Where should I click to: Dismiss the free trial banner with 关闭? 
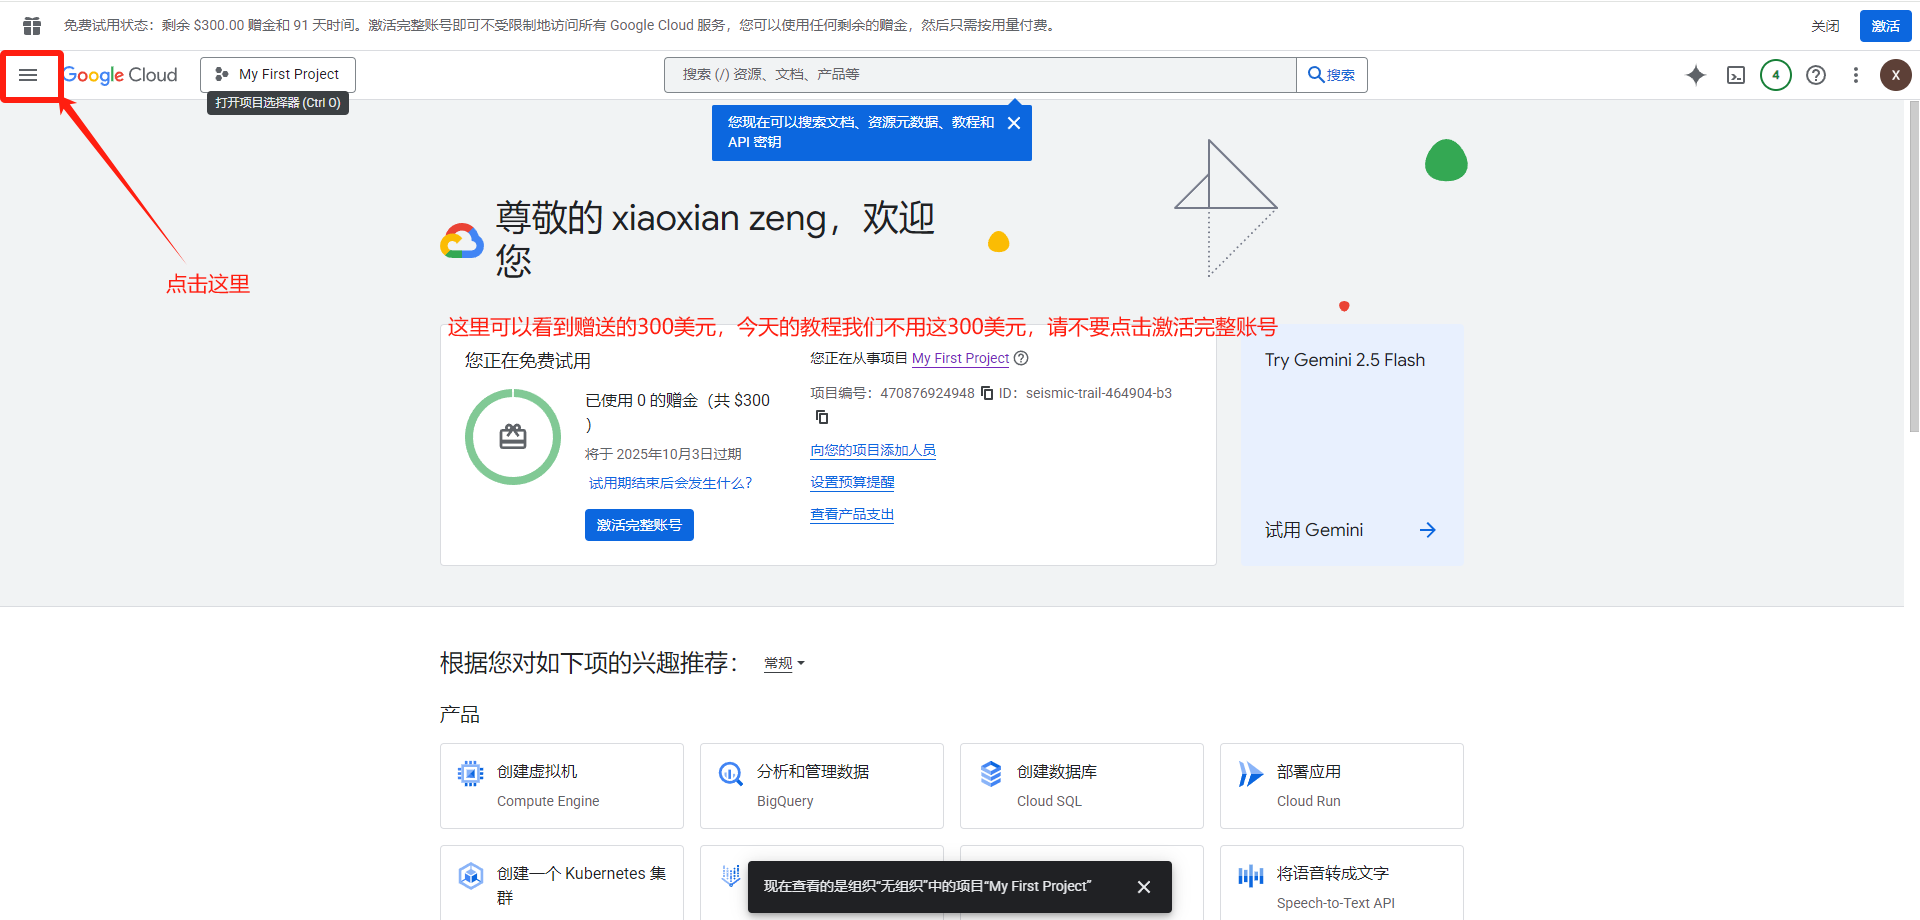(x=1825, y=26)
